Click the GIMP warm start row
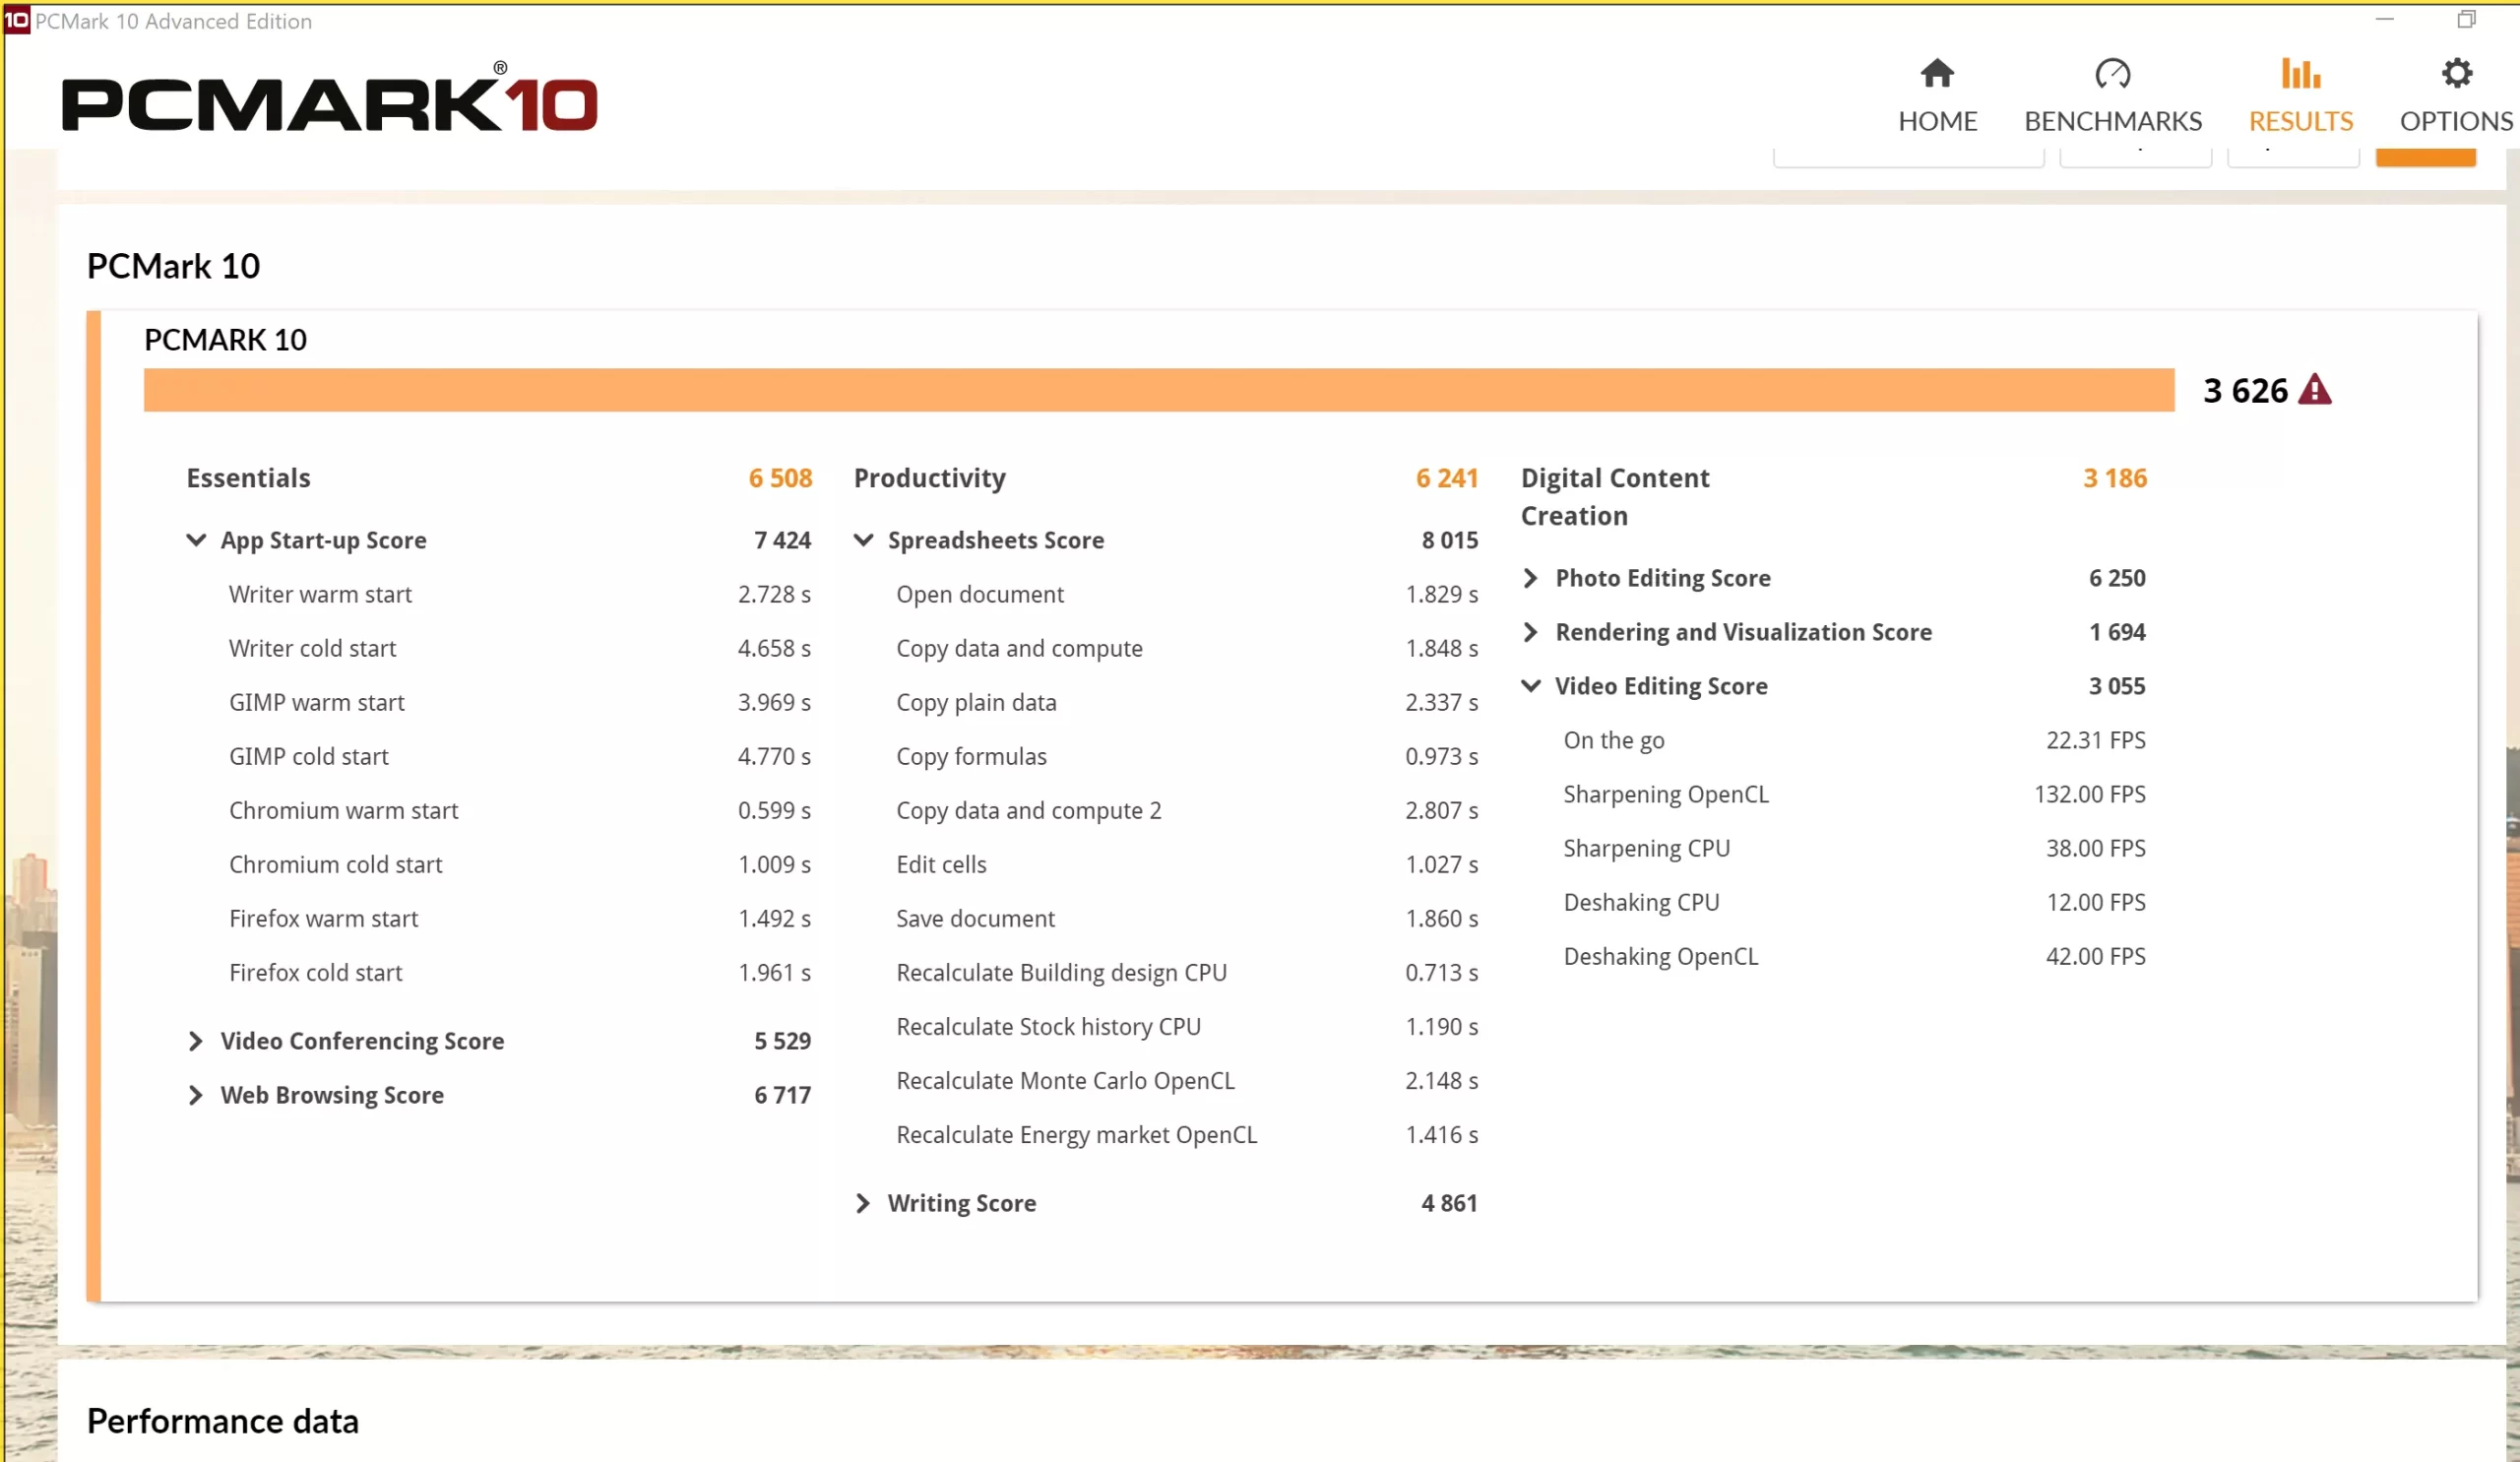Viewport: 2520px width, 1462px height. pyautogui.click(x=519, y=702)
